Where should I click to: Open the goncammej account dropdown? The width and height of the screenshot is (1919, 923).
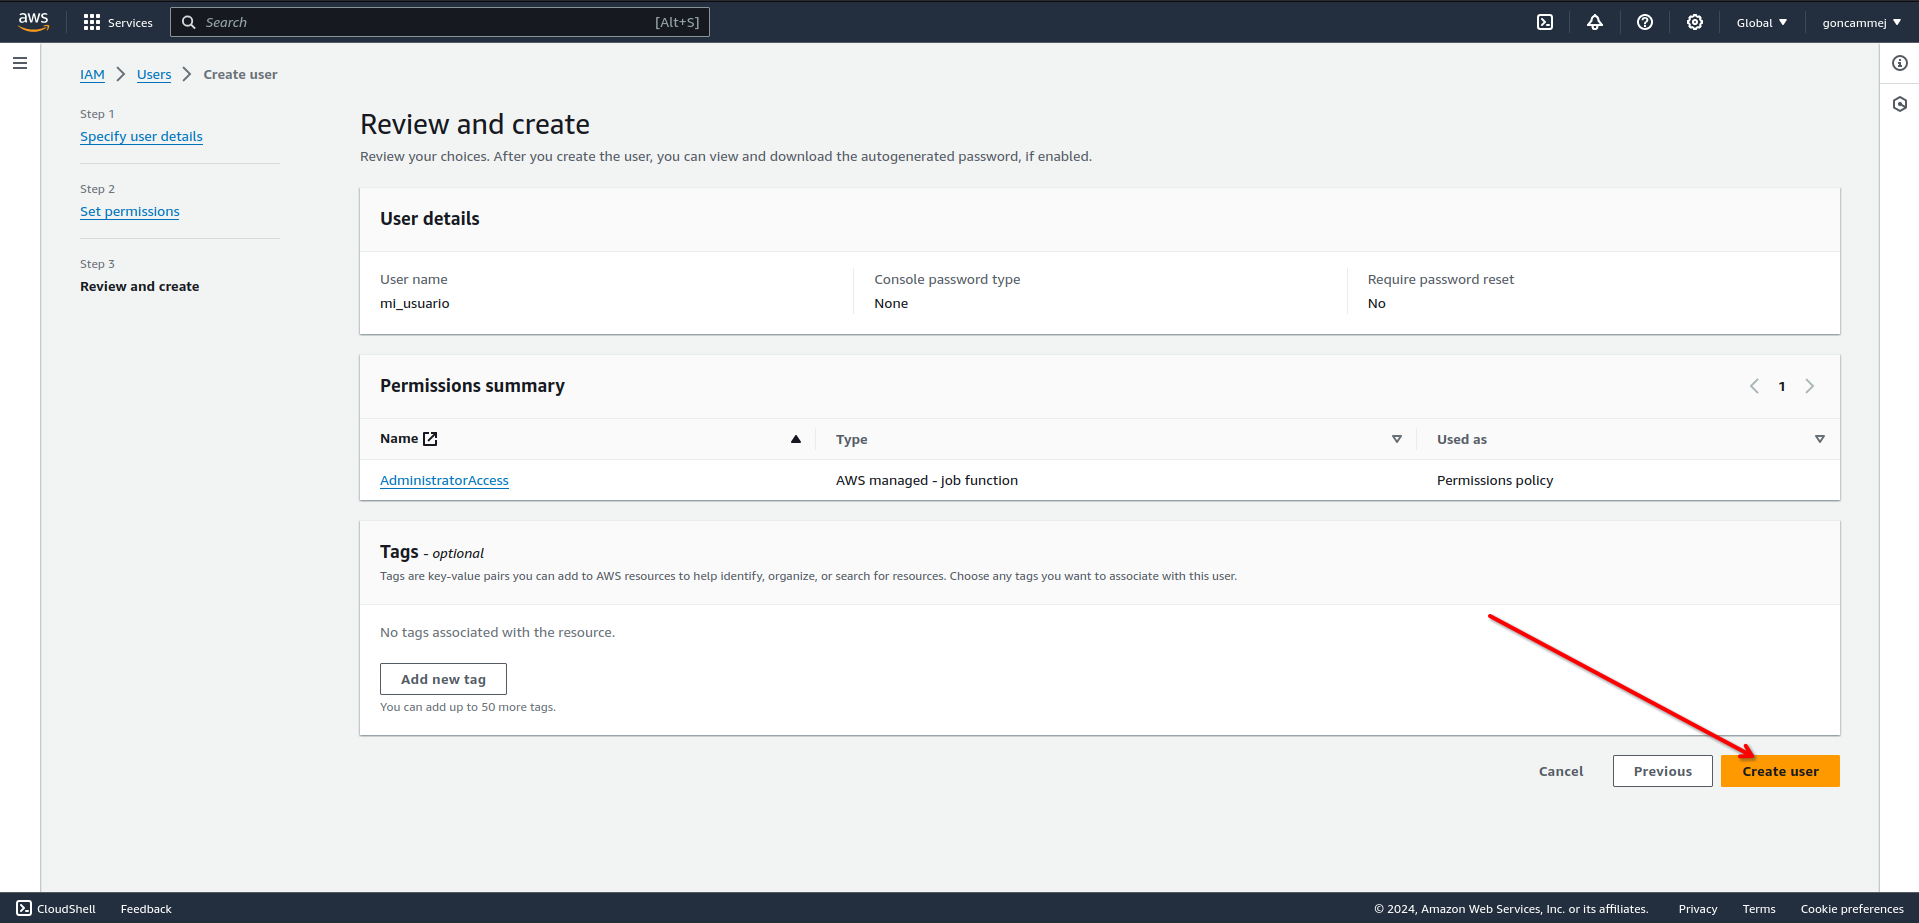point(1861,22)
